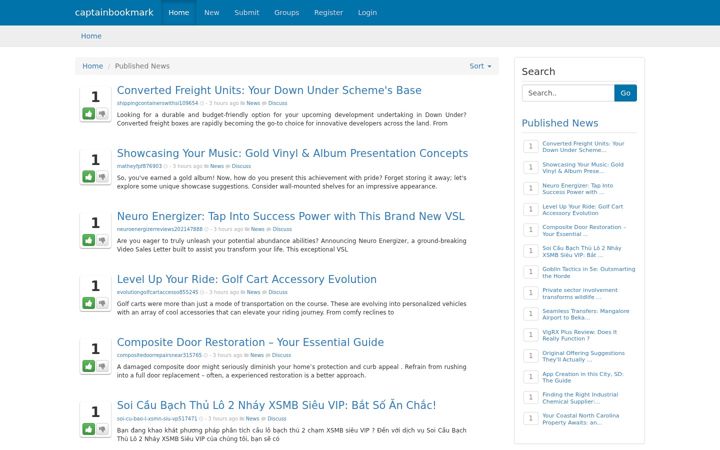This screenshot has height=450, width=720.
Task: Open the Neuro Energizer VSL article title
Action: (290, 216)
